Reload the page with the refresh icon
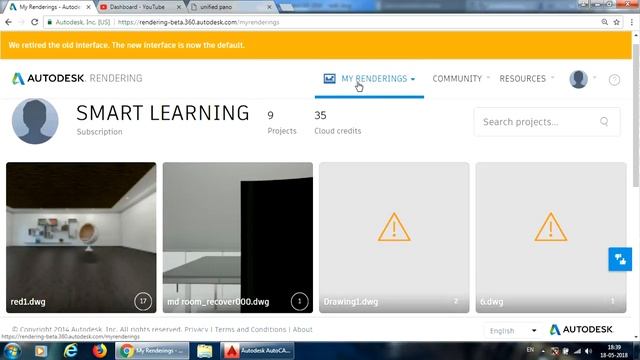 point(35,22)
